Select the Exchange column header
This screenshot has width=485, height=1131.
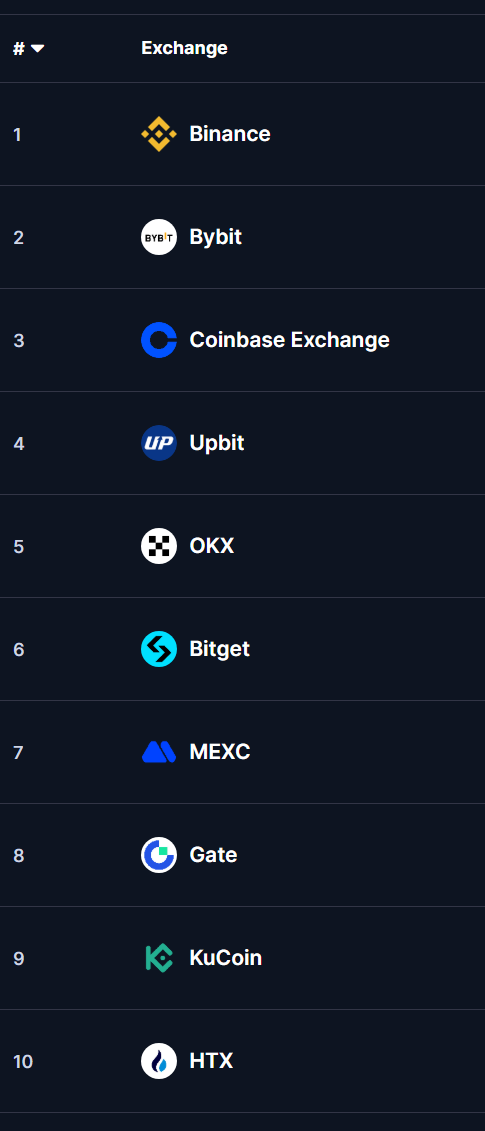[x=184, y=48]
